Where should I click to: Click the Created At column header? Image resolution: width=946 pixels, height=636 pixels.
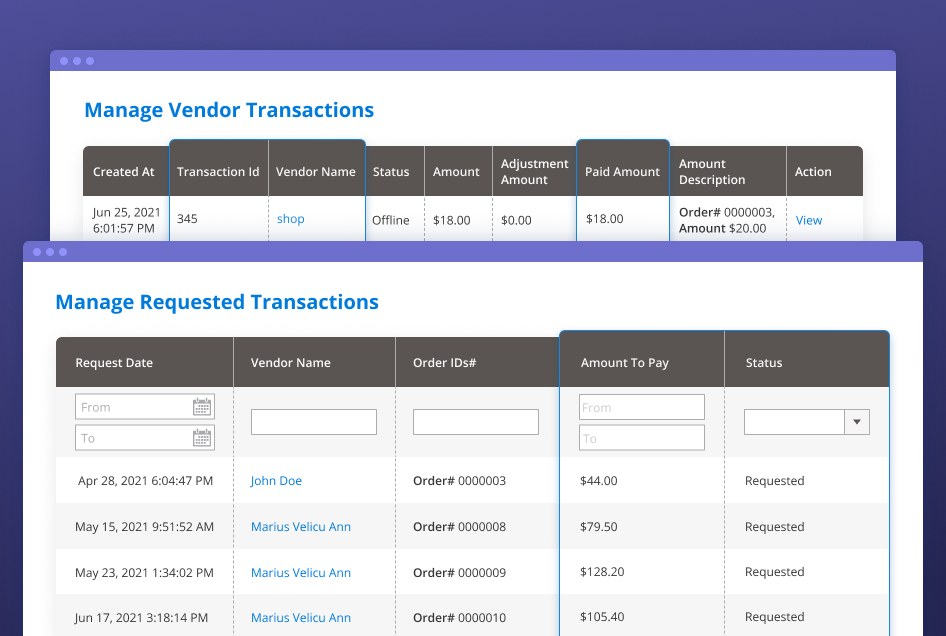[124, 171]
